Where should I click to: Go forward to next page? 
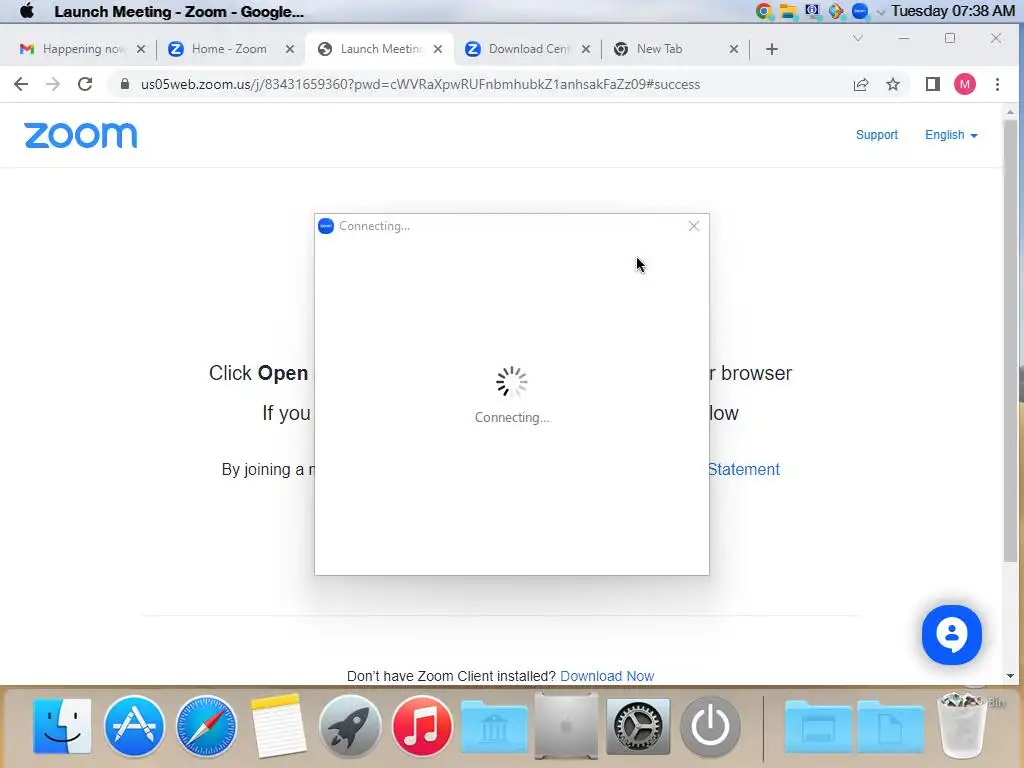(53, 84)
